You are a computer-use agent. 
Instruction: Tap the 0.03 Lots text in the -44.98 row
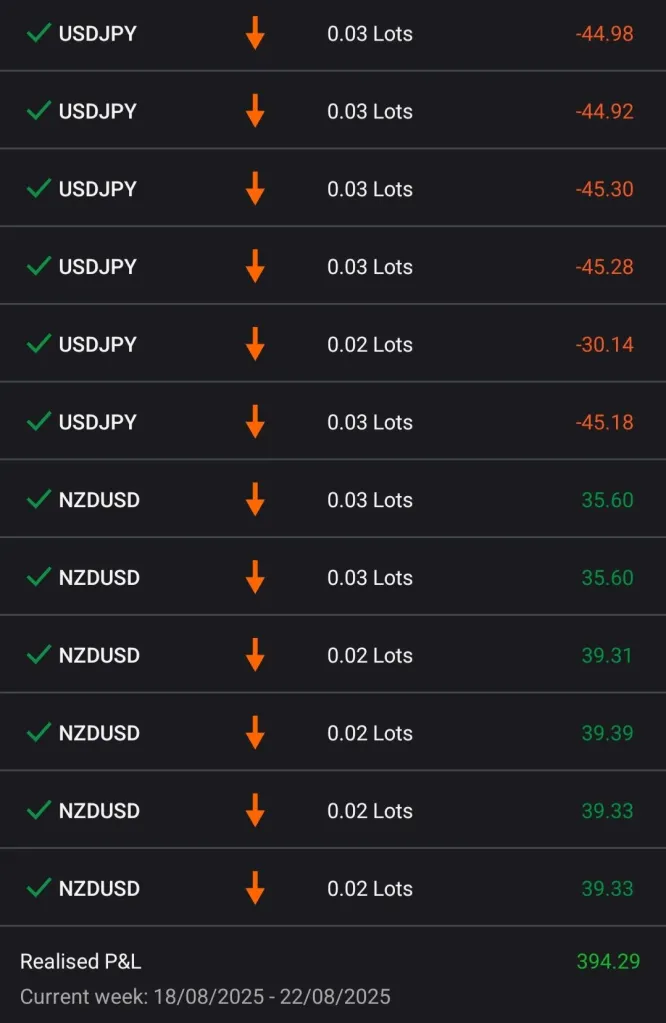click(x=370, y=34)
